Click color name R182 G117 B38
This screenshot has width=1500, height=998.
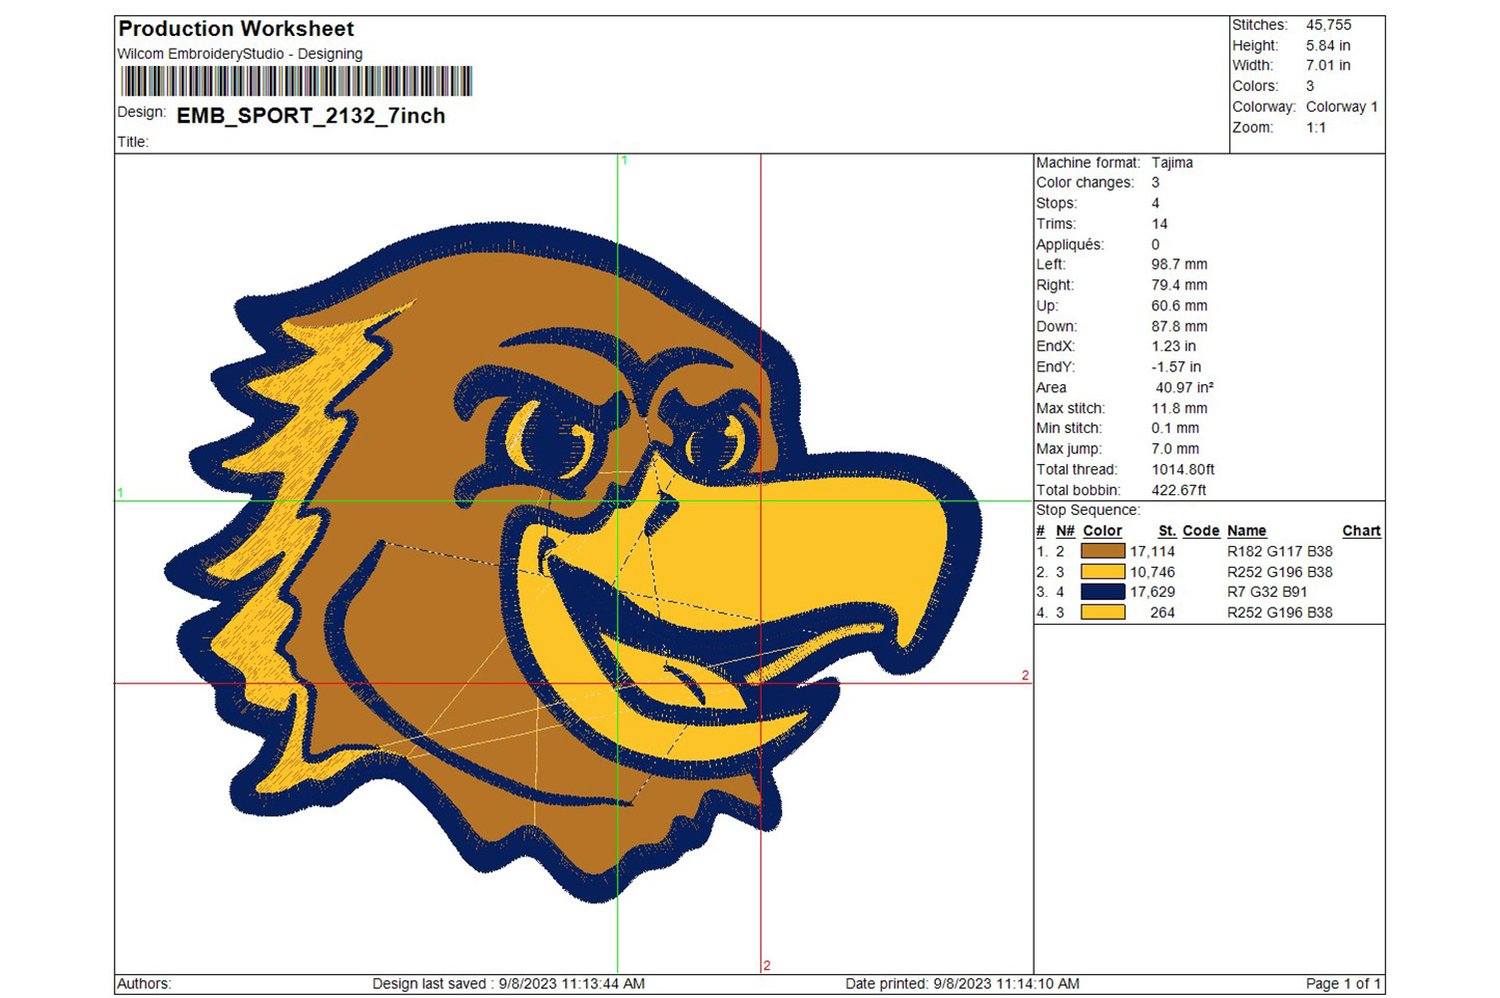click(x=1280, y=551)
